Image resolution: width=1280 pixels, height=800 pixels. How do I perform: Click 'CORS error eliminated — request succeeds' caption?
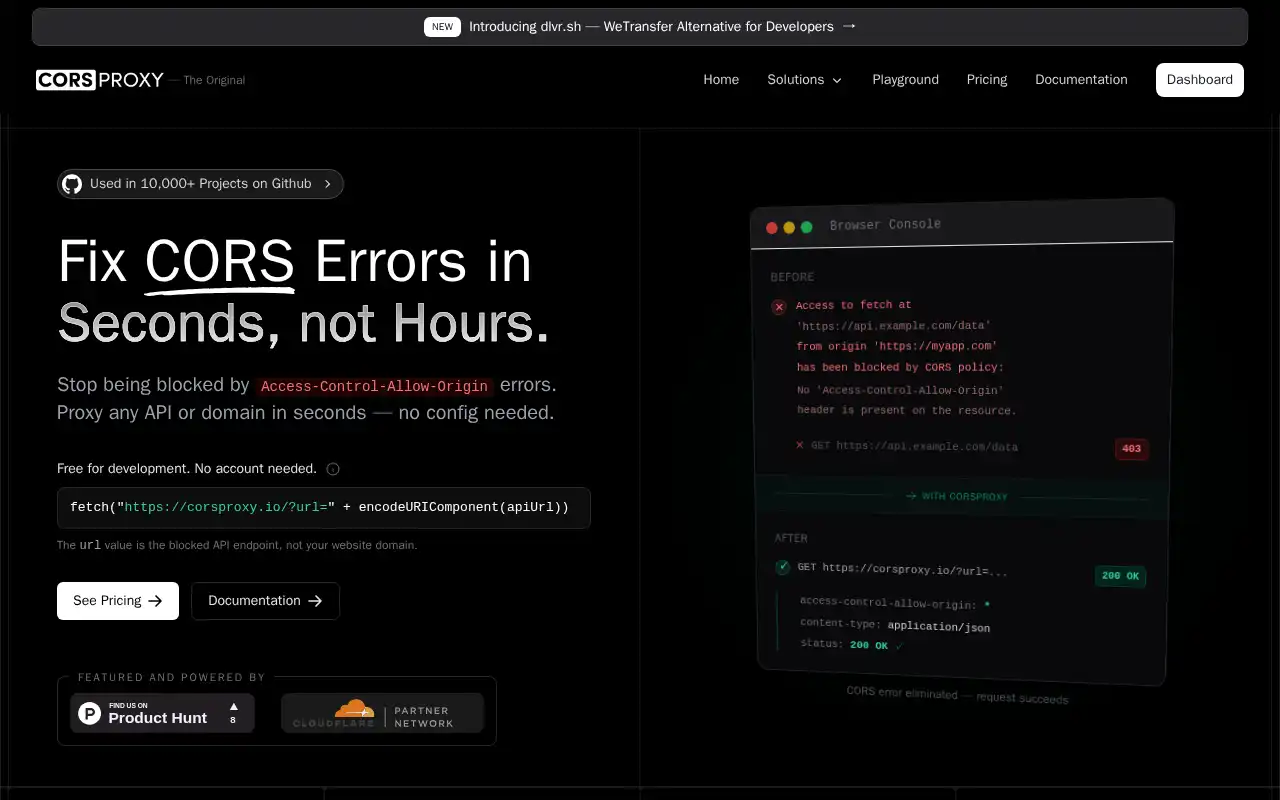coord(957,695)
